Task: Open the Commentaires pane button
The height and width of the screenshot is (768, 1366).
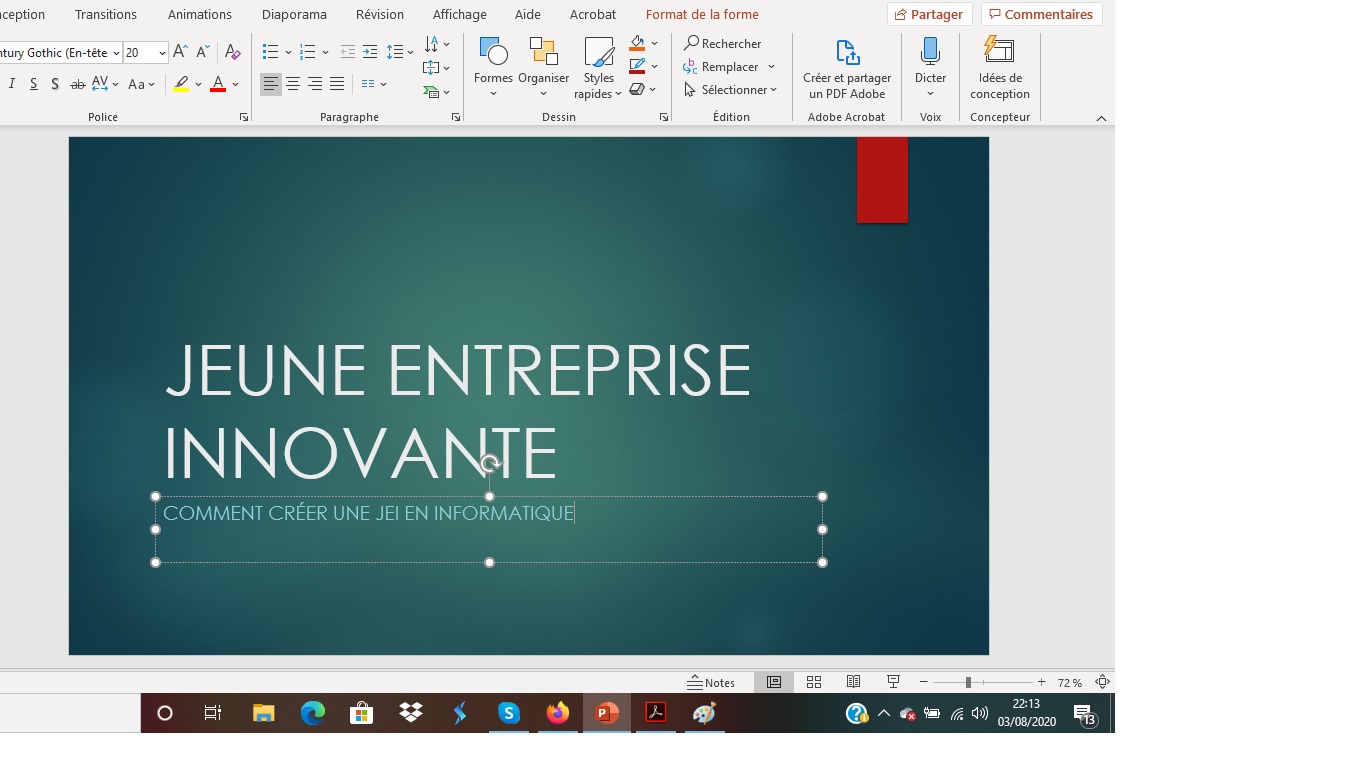Action: 1041,15
